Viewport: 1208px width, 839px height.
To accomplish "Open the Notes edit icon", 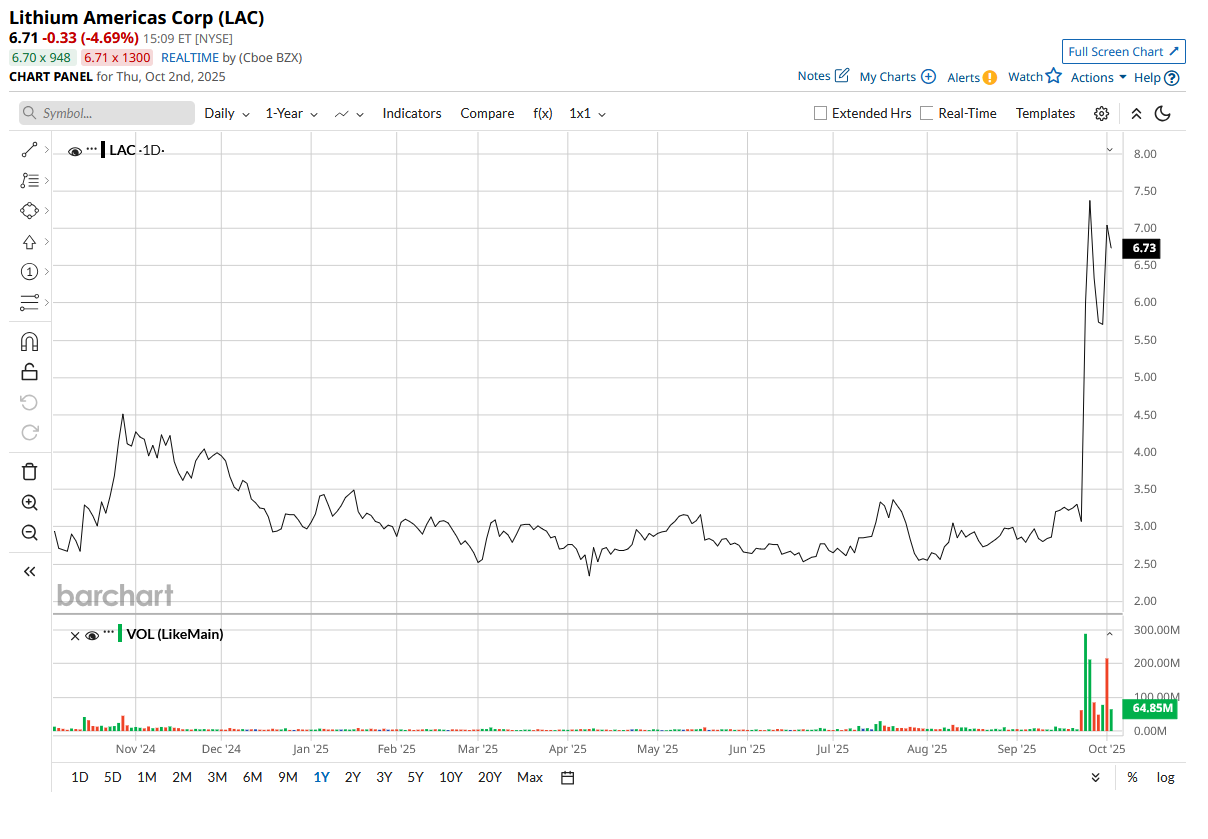I will [842, 76].
